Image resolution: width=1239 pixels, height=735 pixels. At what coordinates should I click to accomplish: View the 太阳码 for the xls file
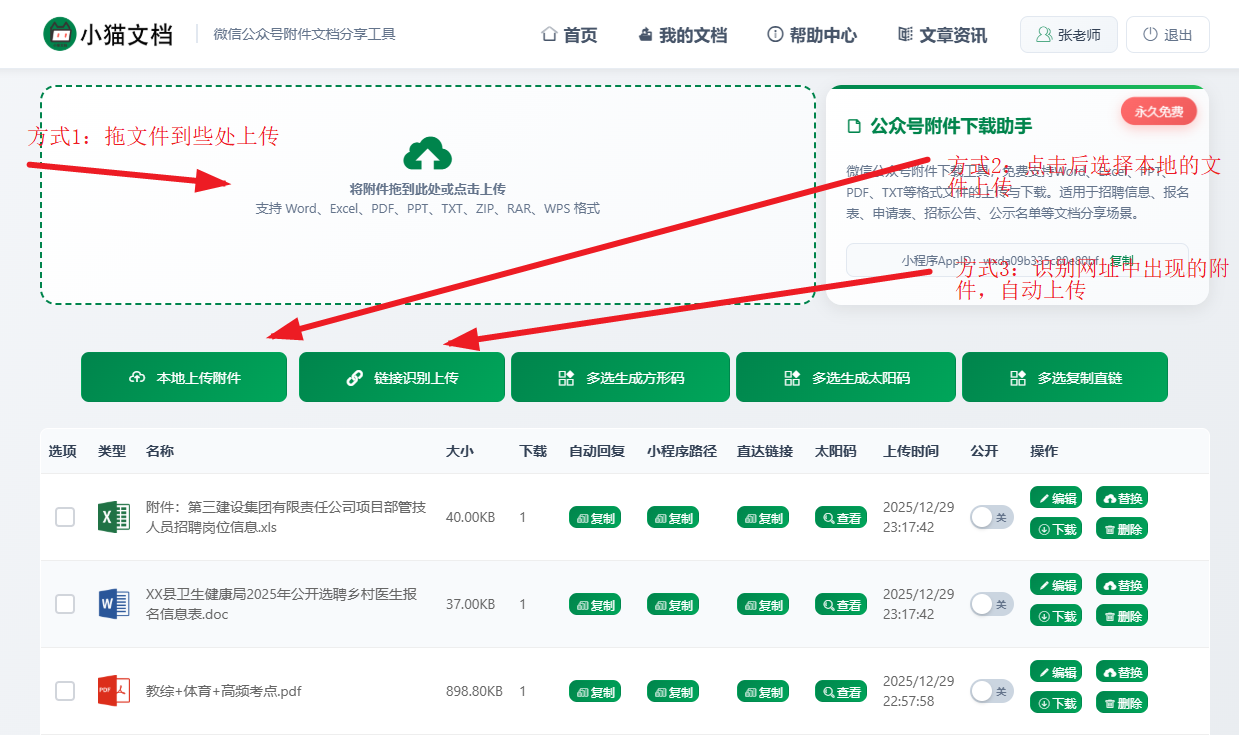tap(840, 518)
